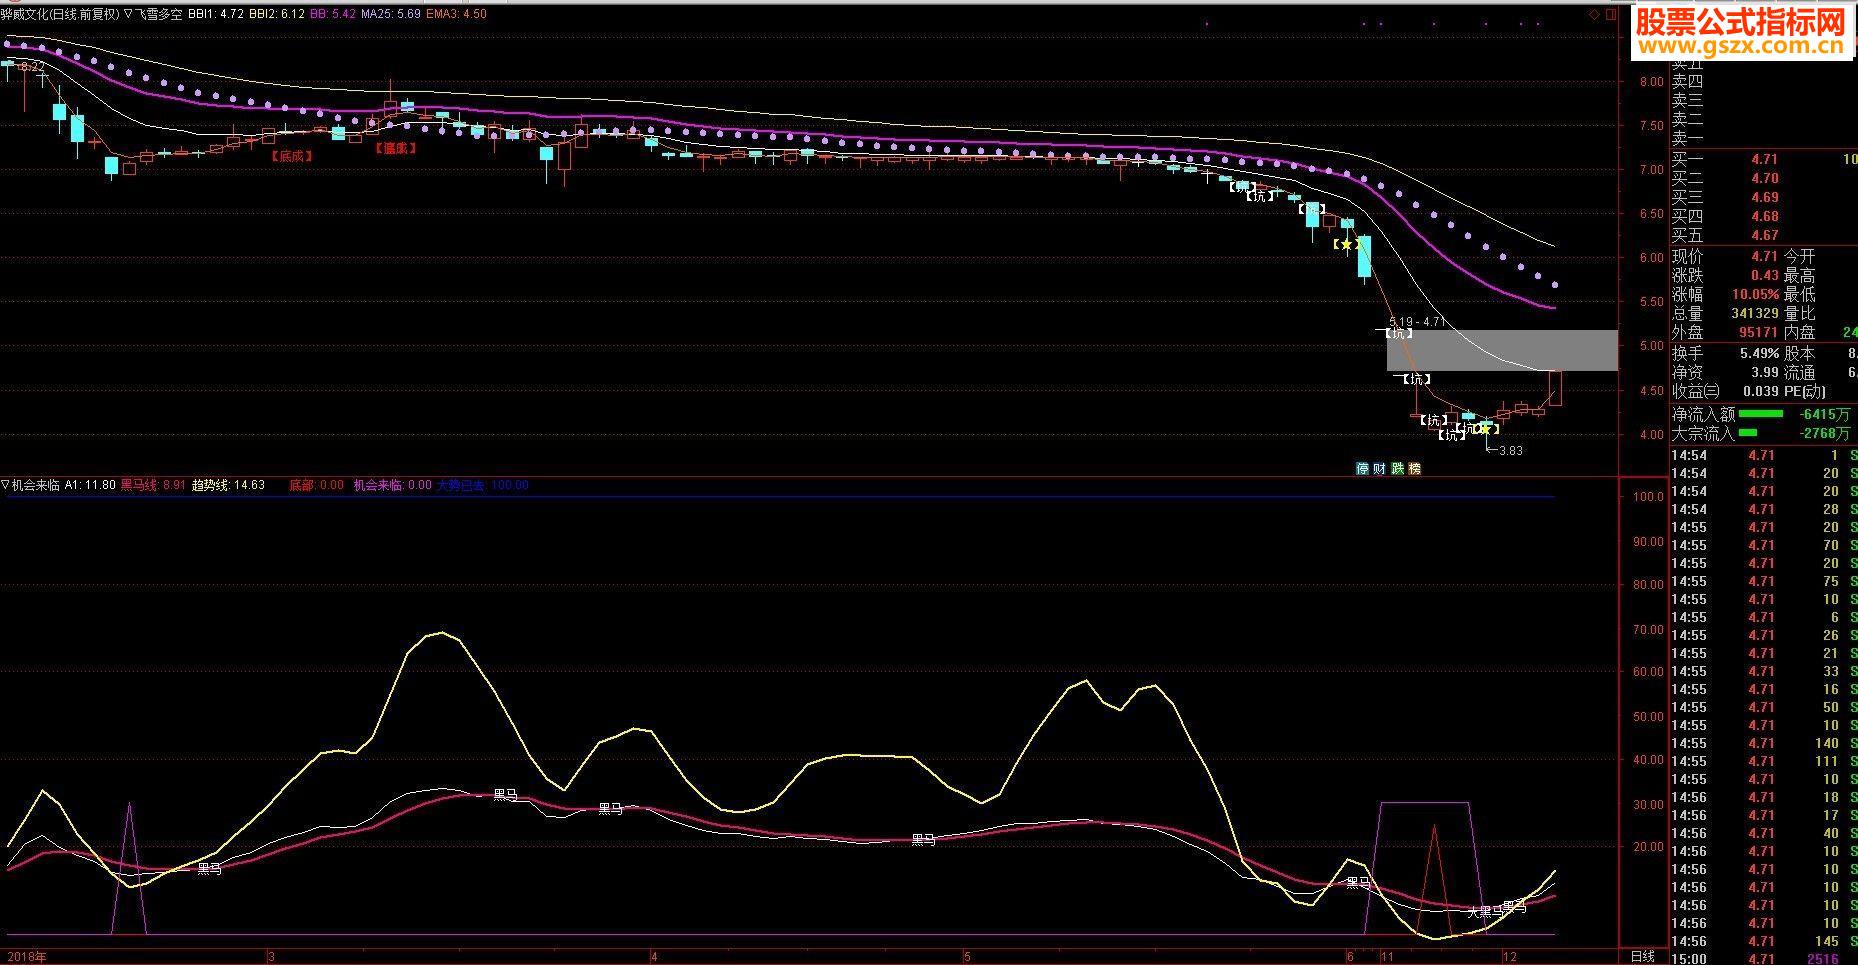The height and width of the screenshot is (965, 1858).
Task: Click the 15:00 trade row with 2516
Action: (x=1764, y=959)
